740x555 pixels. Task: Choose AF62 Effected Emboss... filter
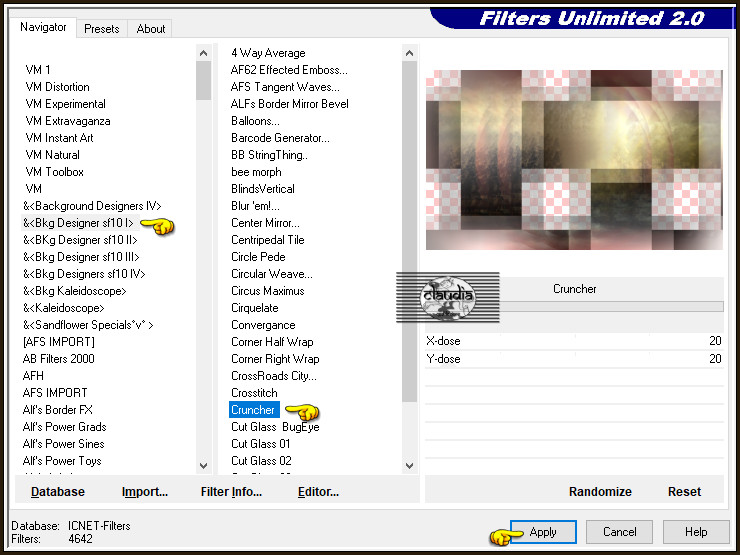click(x=289, y=70)
